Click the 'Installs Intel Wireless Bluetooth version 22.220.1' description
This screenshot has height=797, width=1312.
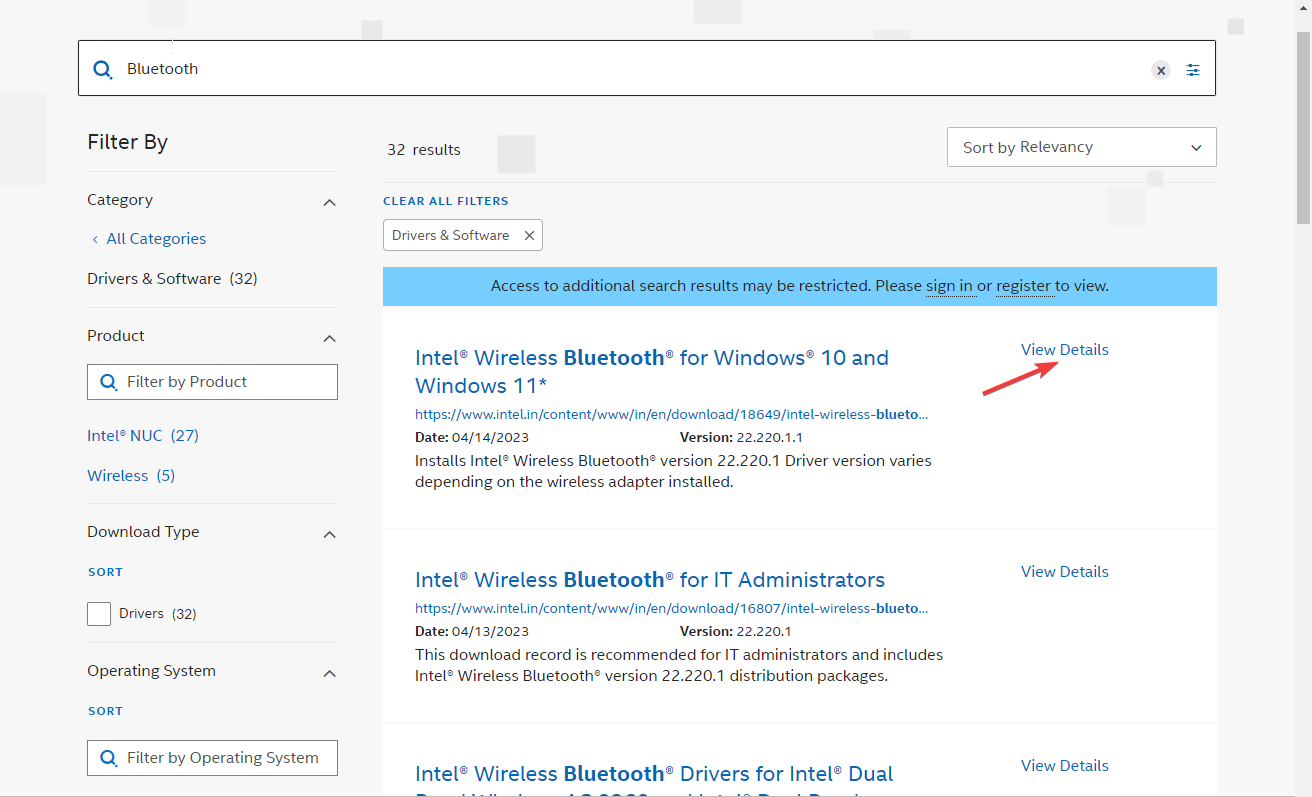(x=673, y=471)
